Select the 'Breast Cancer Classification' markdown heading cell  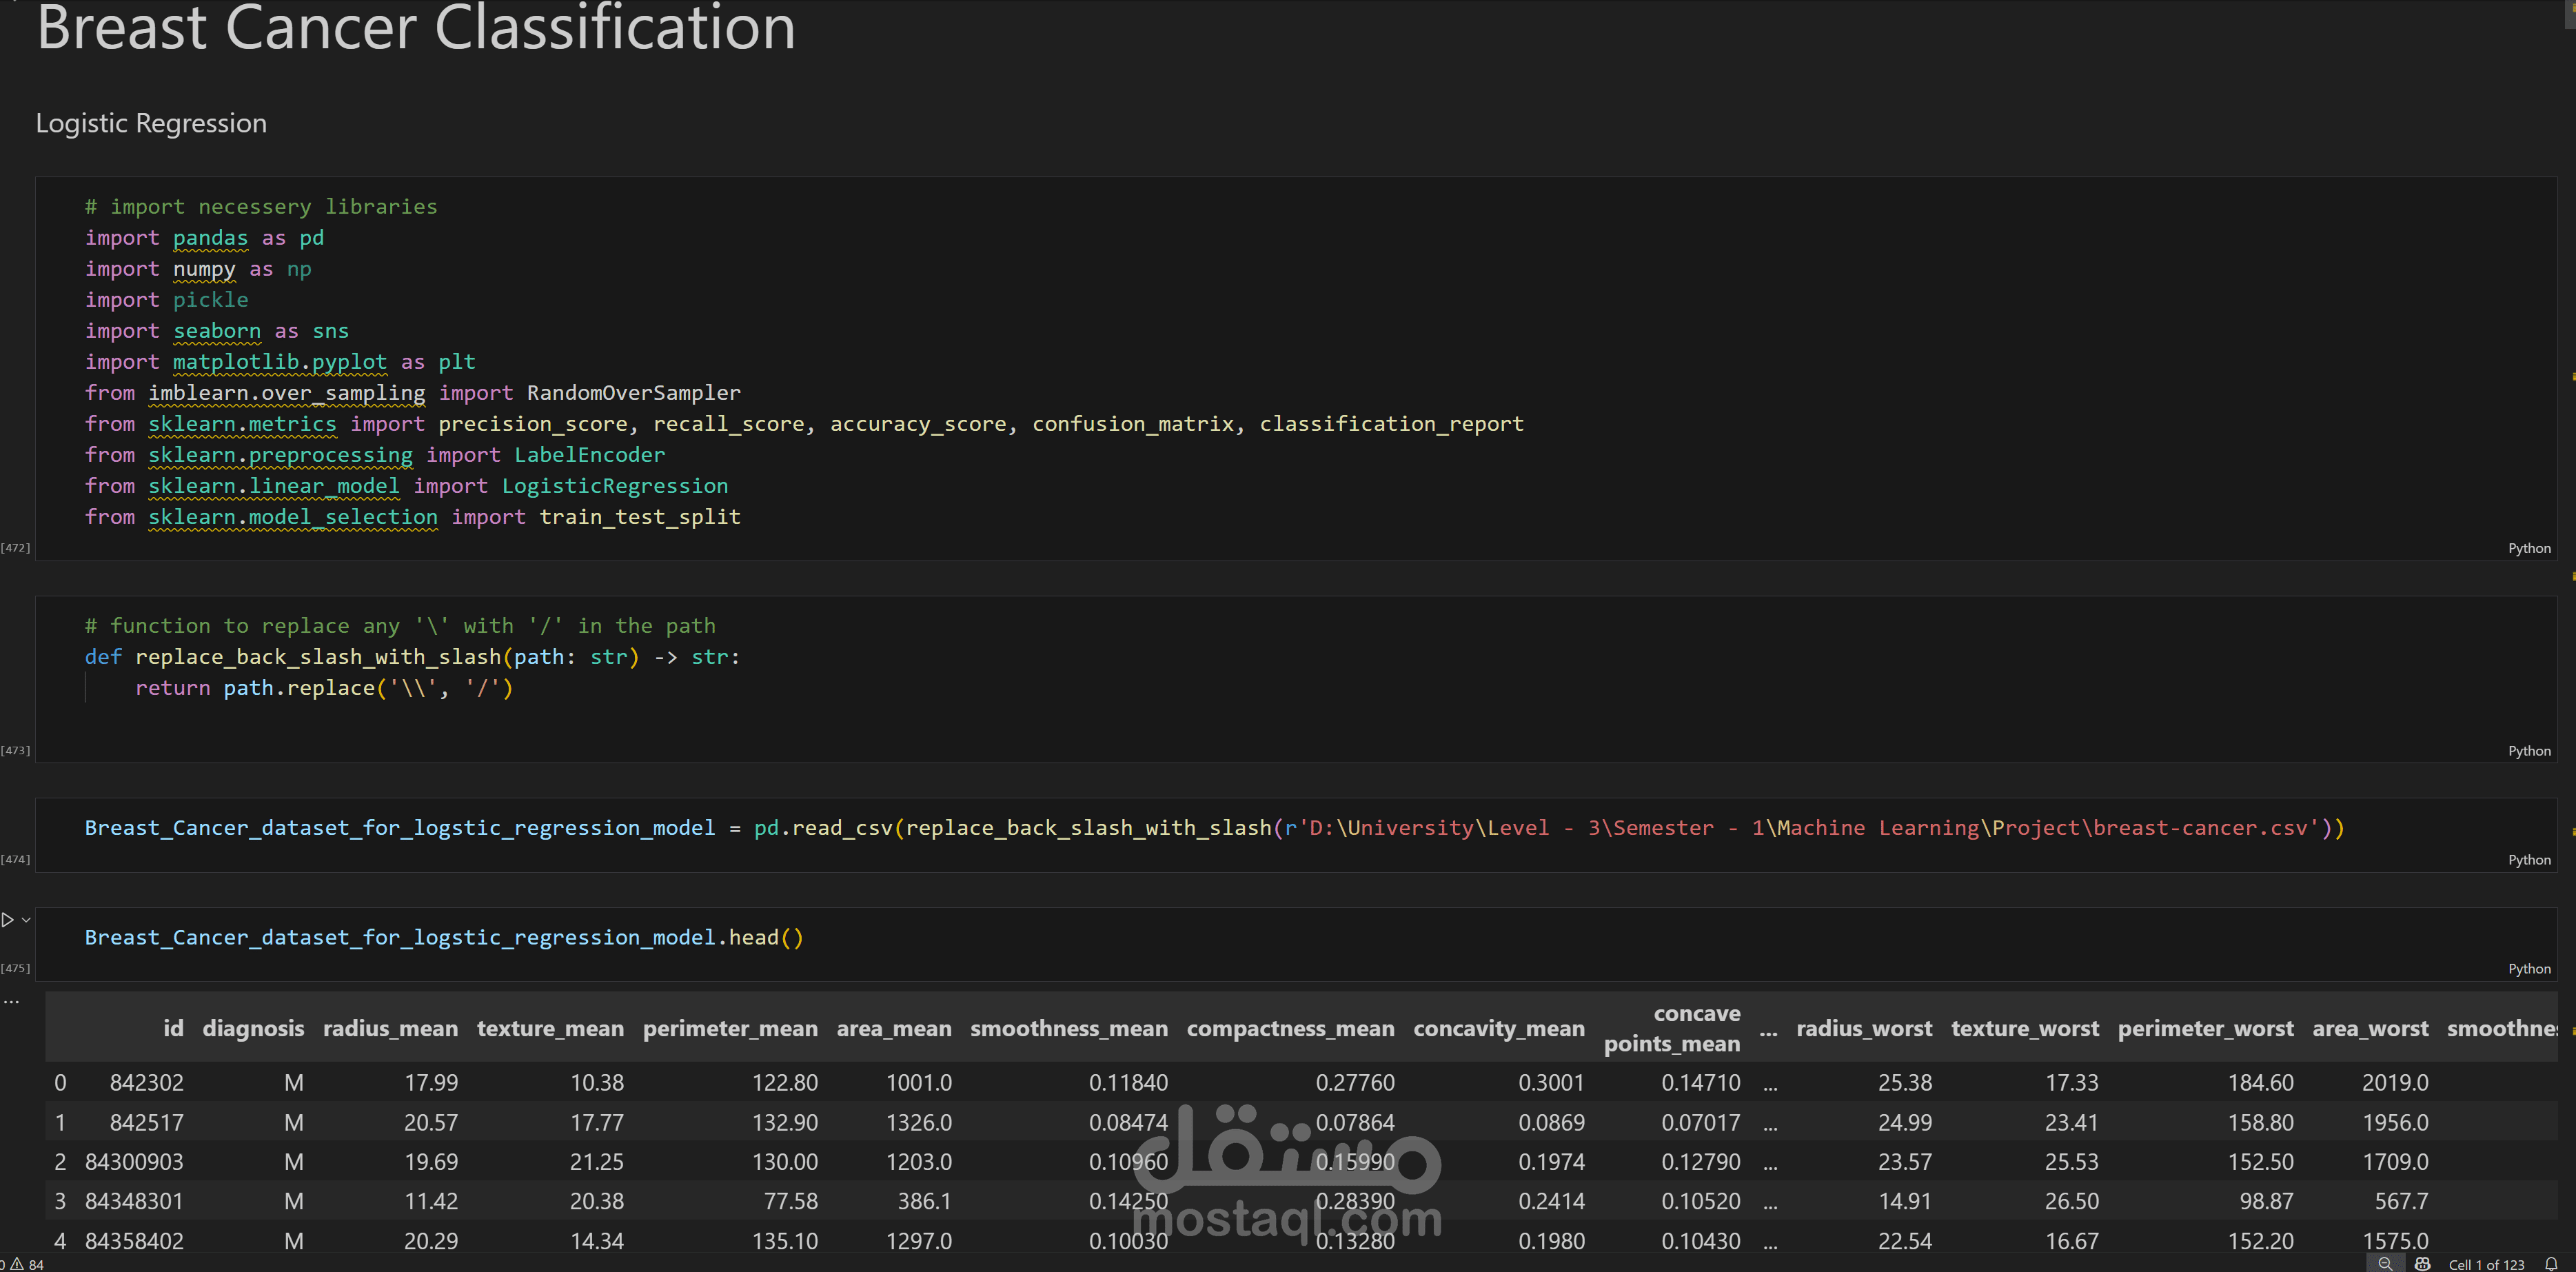click(416, 28)
